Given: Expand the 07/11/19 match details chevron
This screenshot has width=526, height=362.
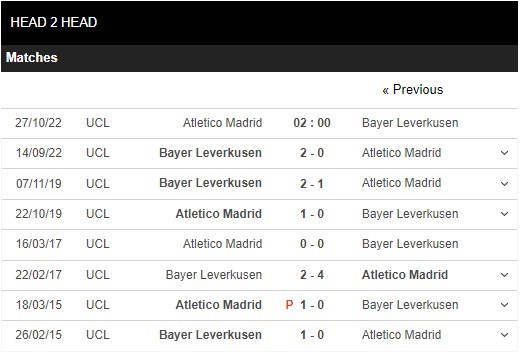Looking at the screenshot, I should tap(504, 184).
